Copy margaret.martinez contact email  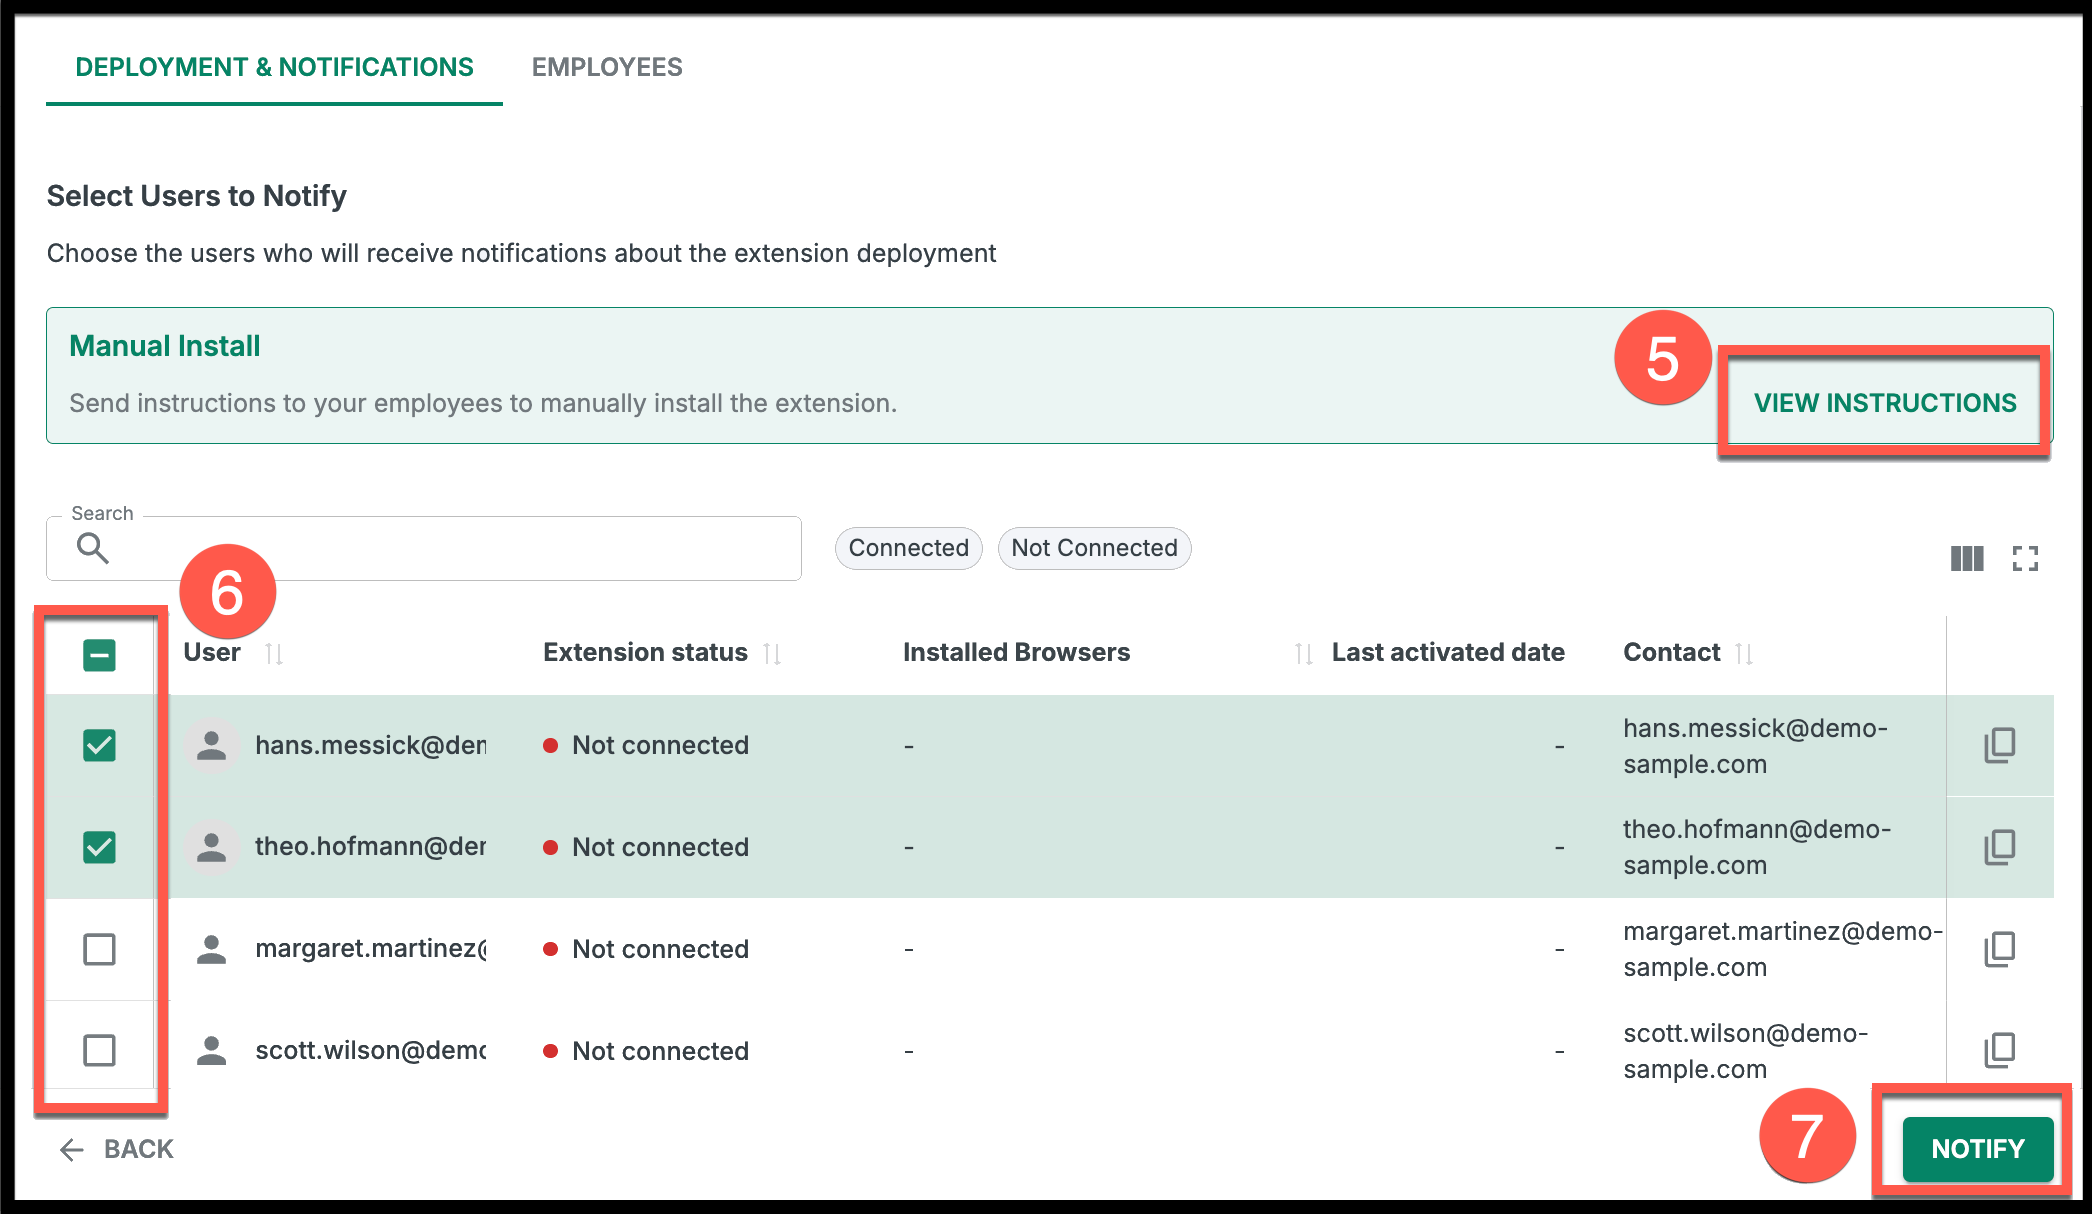pos(1999,949)
